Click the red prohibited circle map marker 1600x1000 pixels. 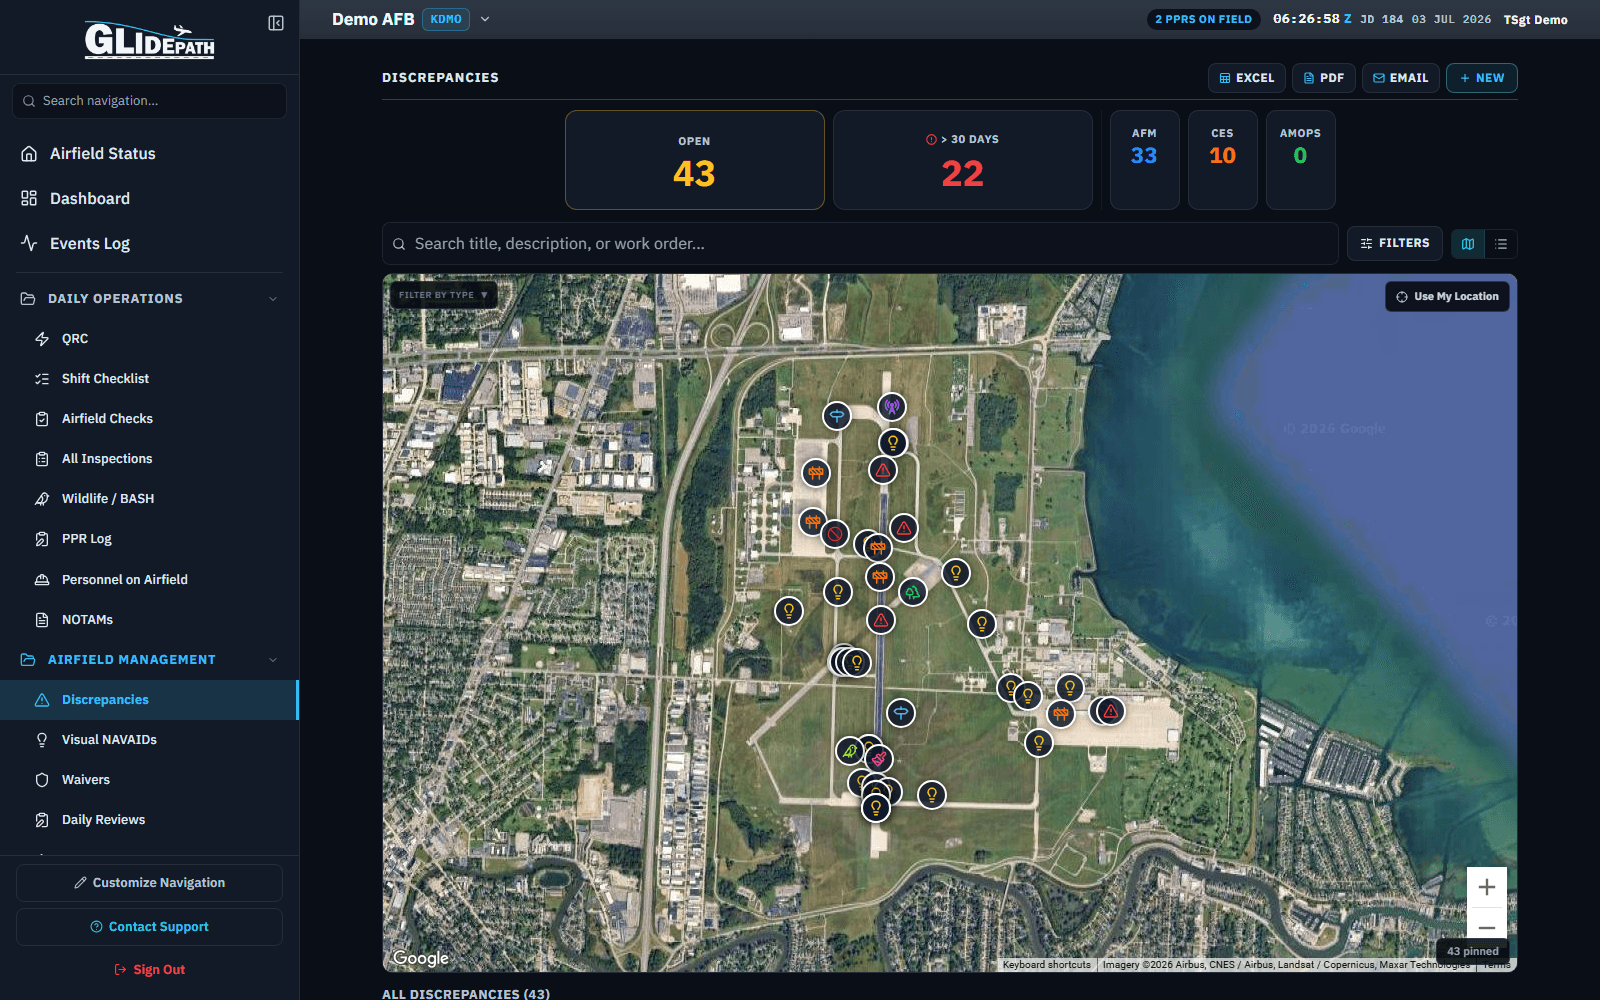[x=835, y=534]
